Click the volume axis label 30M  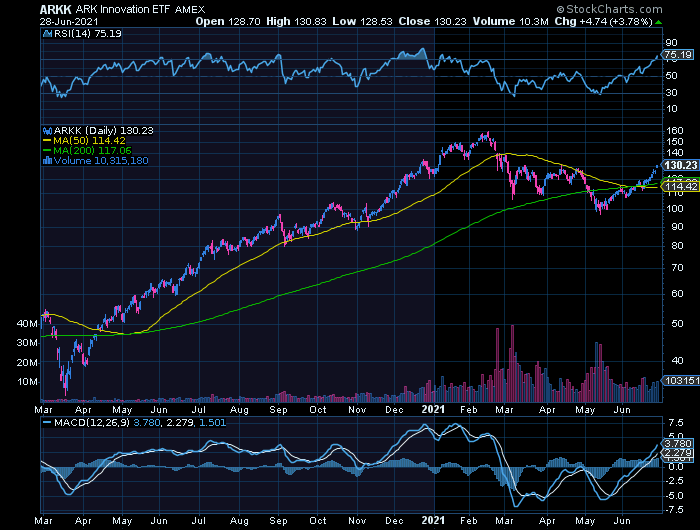coord(27,343)
